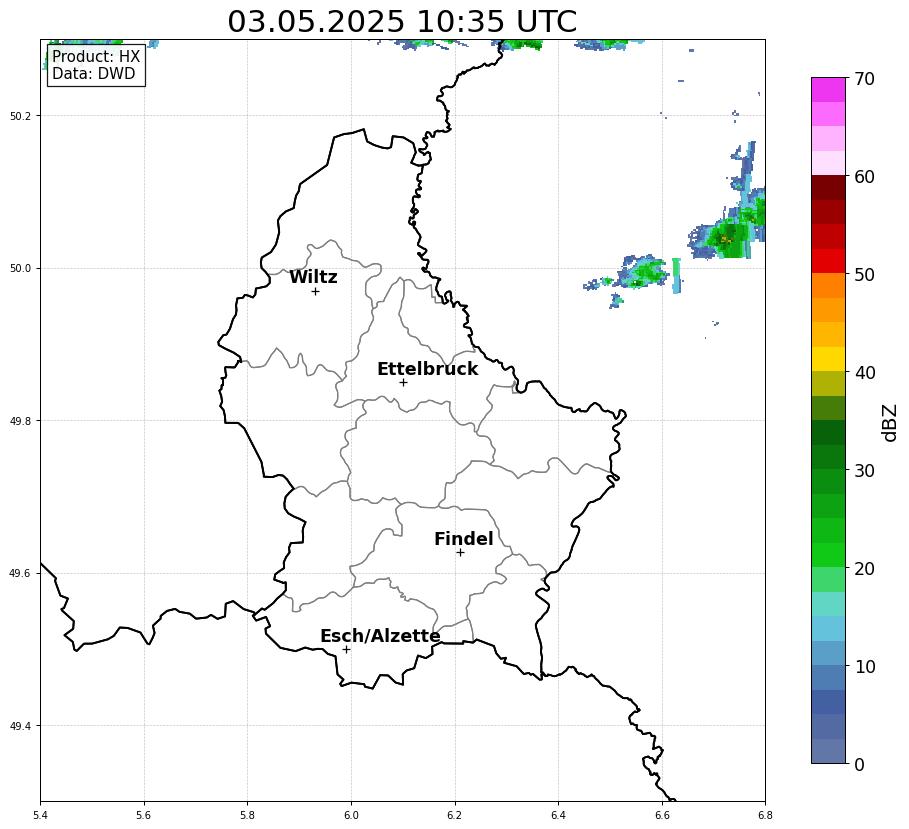Click the bright green colorbar segment above 20
This screenshot has height=829, width=909.
(x=828, y=555)
